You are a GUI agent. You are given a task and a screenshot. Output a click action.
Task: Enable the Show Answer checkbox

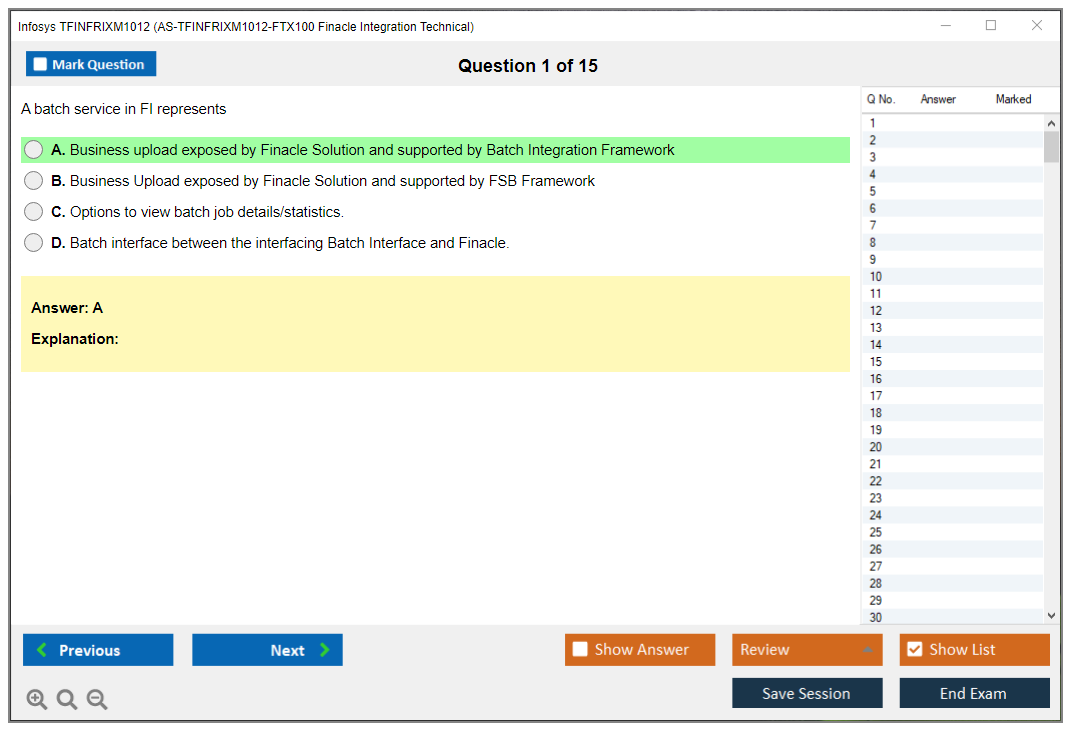coord(581,650)
